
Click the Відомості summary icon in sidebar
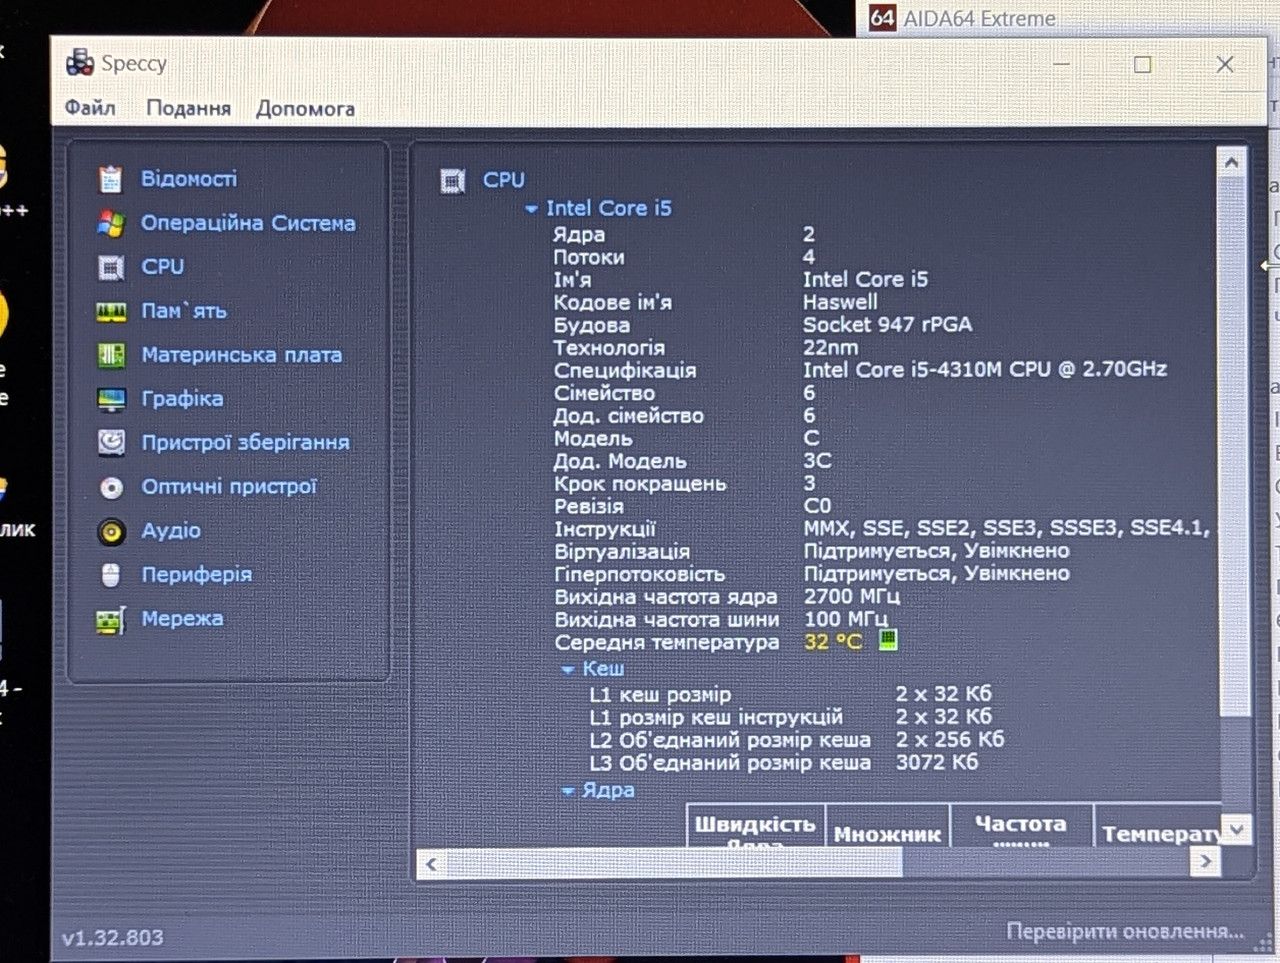click(110, 179)
